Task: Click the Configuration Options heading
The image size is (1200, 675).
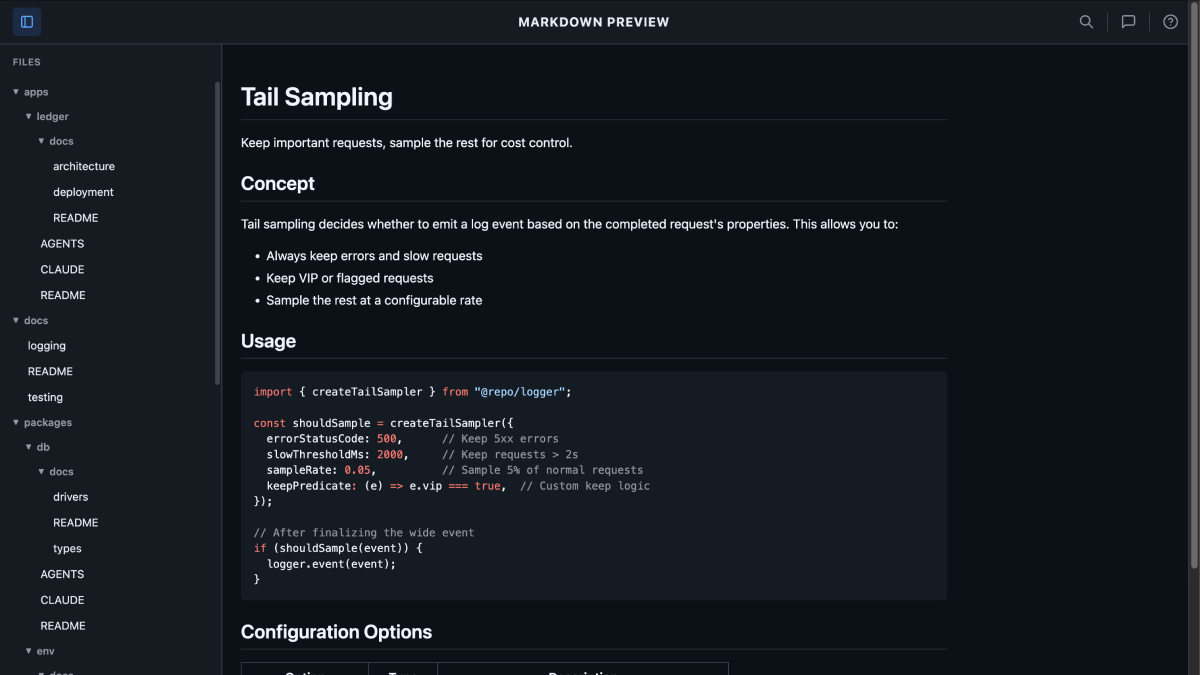Action: (x=337, y=632)
